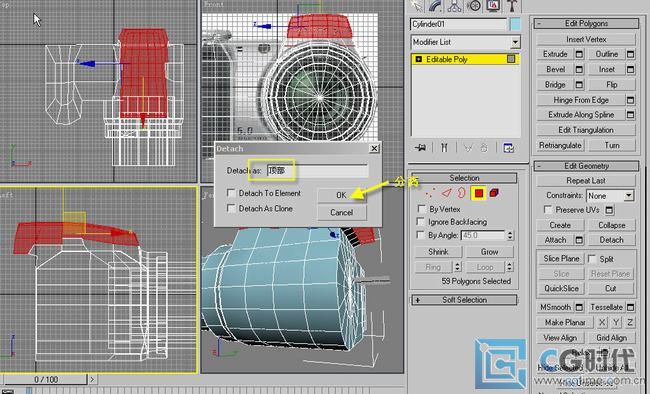Cancel the Detach dialog
The width and height of the screenshot is (650, 394).
342,212
